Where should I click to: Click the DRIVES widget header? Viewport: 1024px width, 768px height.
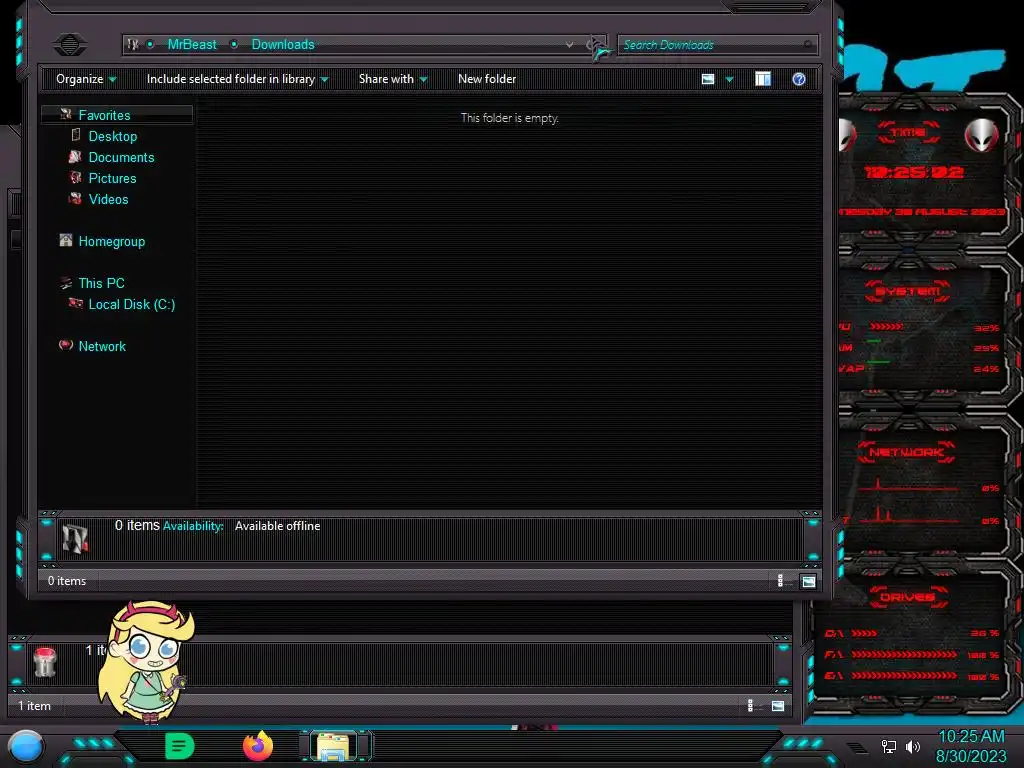pos(908,597)
